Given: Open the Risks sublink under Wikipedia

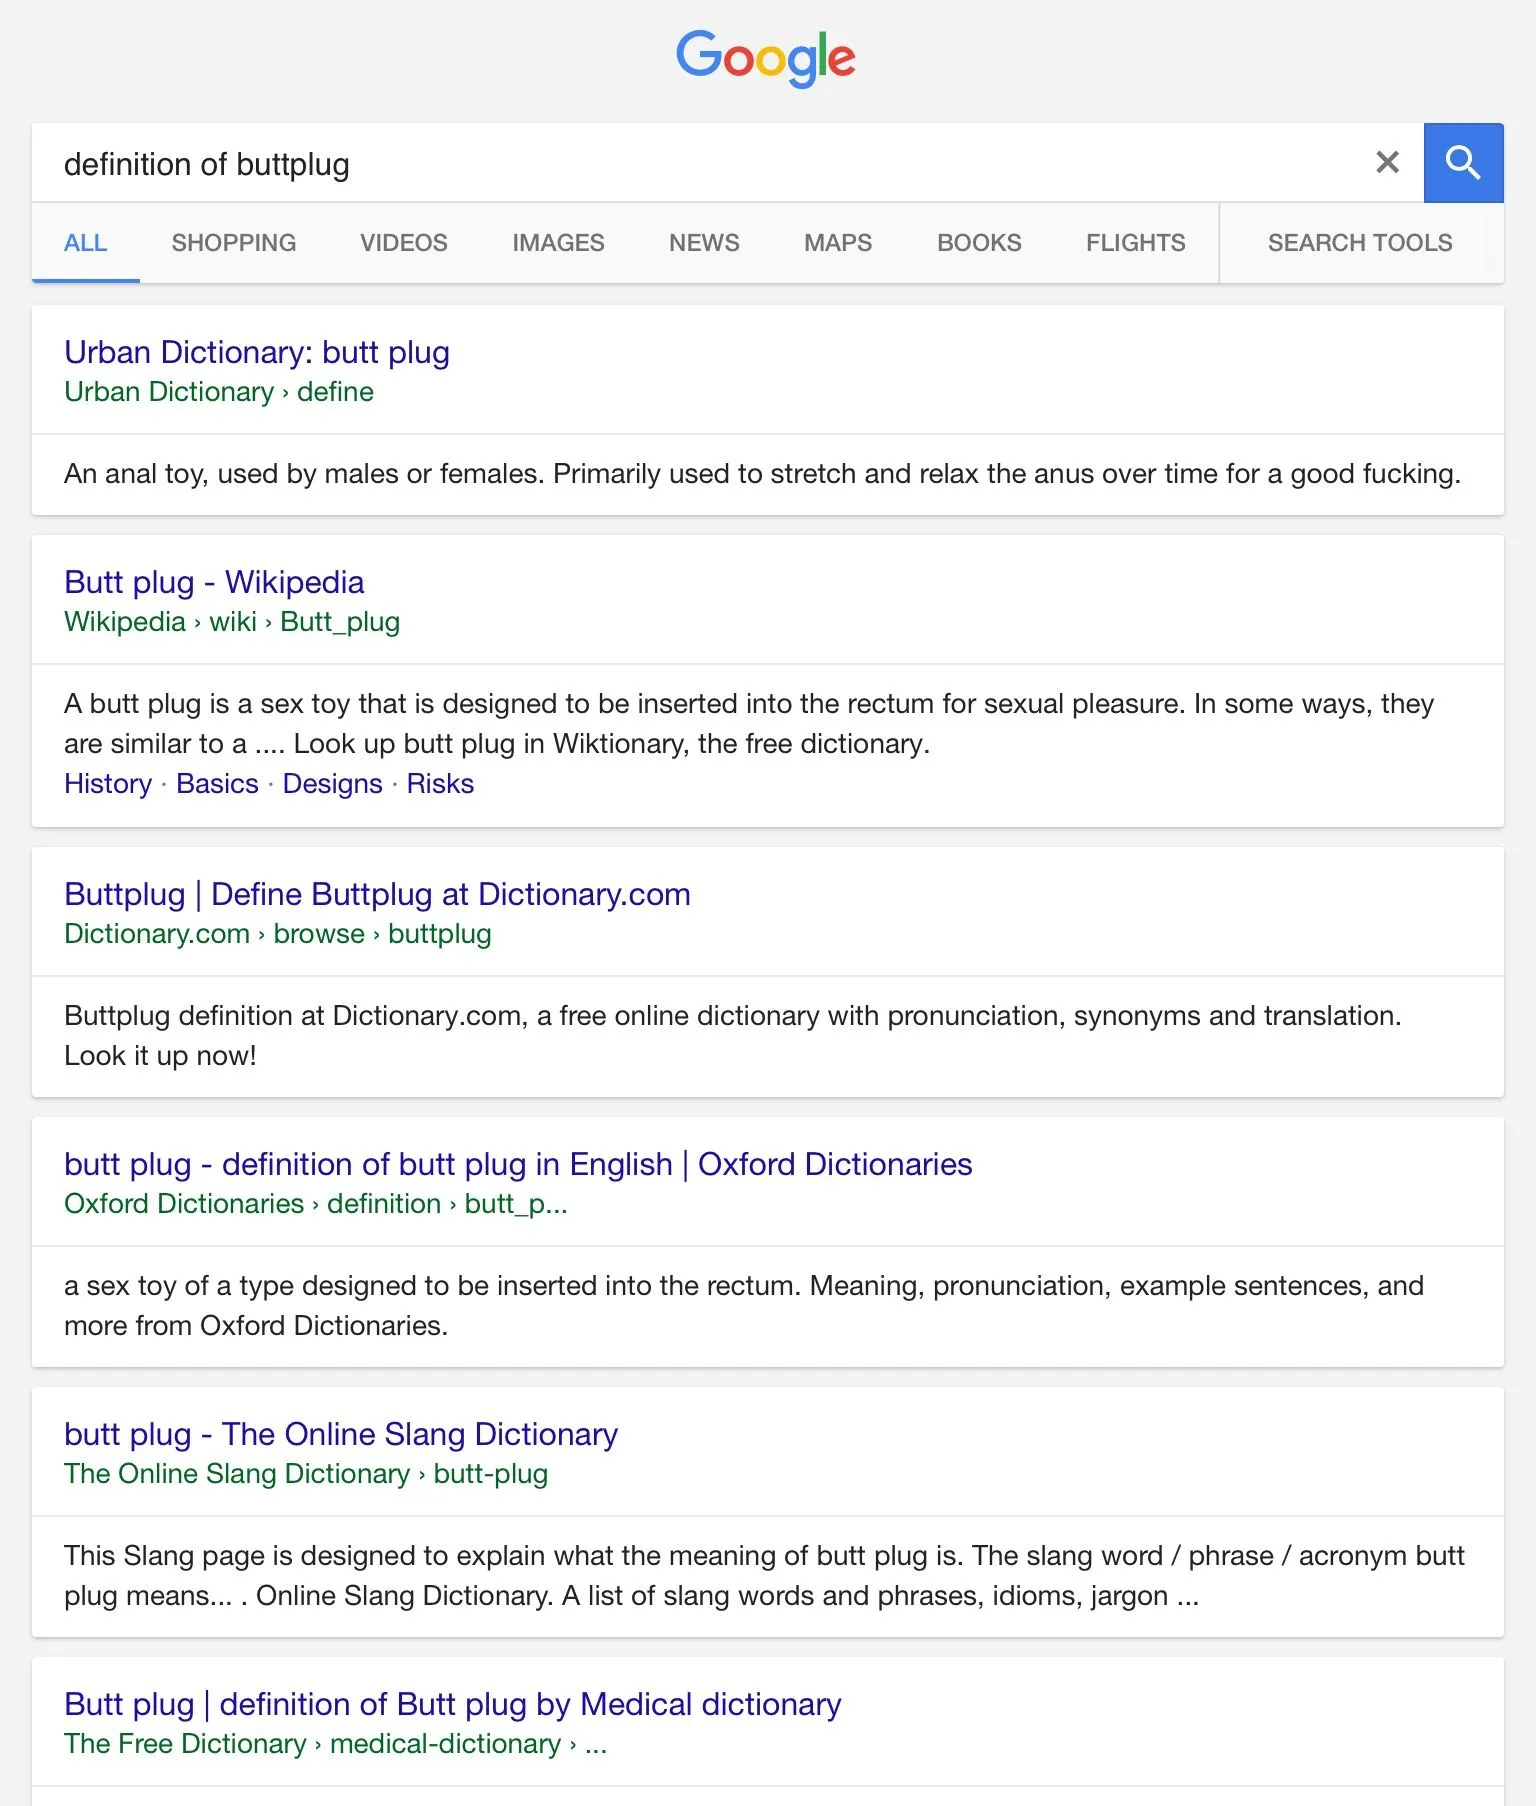Looking at the screenshot, I should coord(440,784).
